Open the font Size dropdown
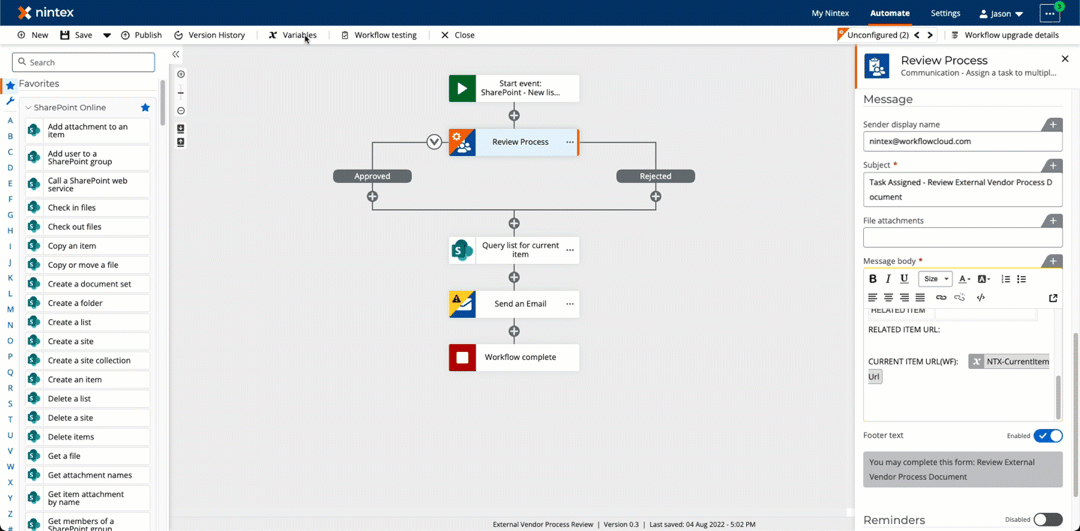 point(935,279)
